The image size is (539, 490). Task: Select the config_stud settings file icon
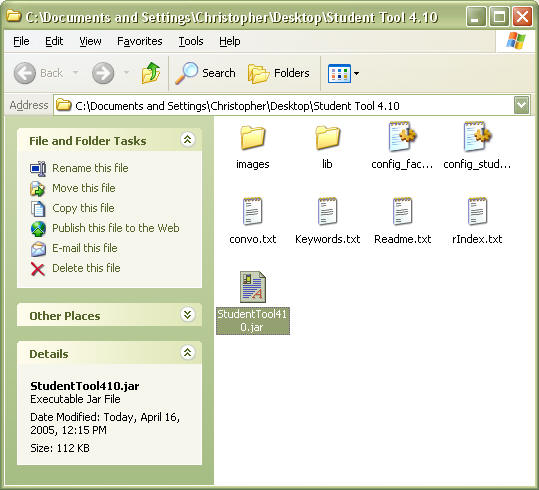click(x=477, y=137)
